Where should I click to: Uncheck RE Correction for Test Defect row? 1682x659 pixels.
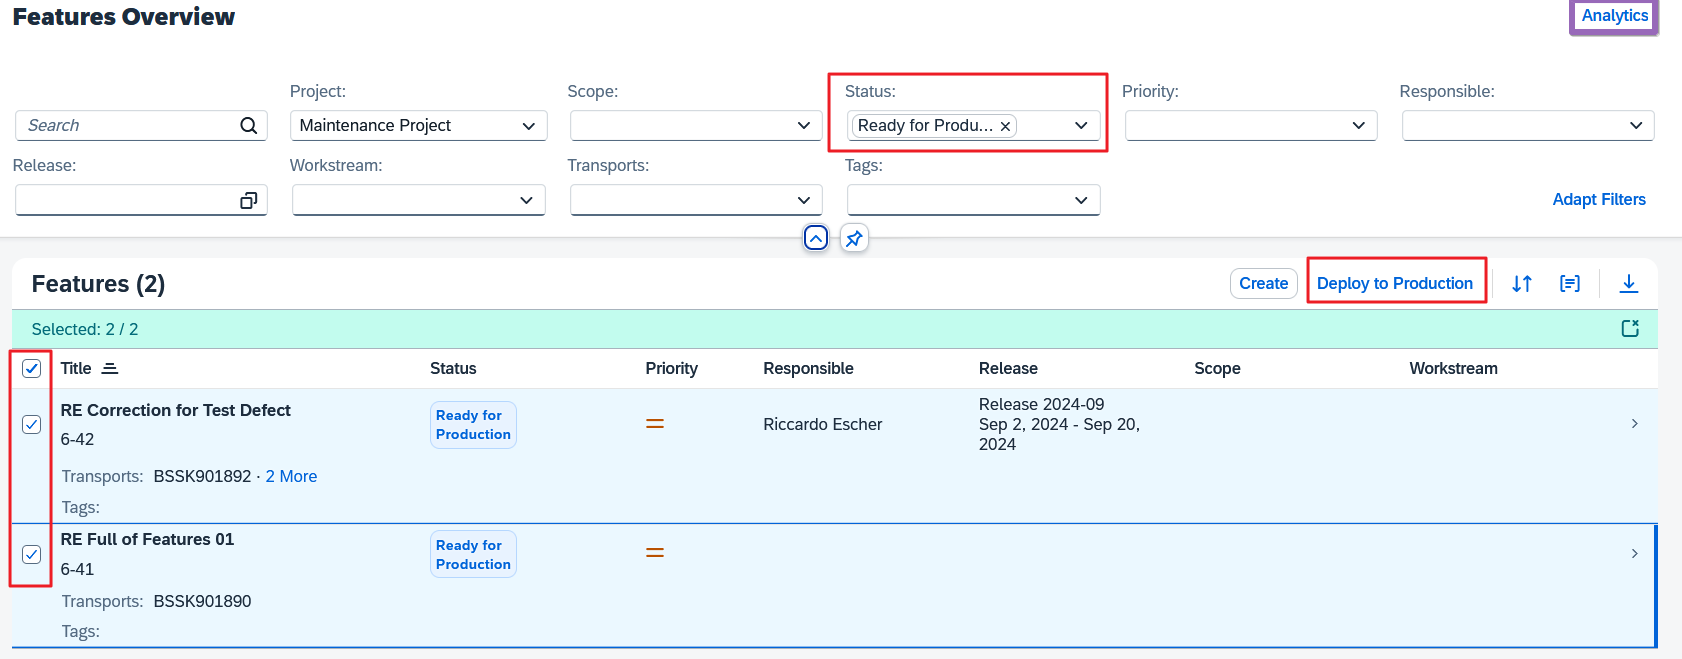(32, 425)
